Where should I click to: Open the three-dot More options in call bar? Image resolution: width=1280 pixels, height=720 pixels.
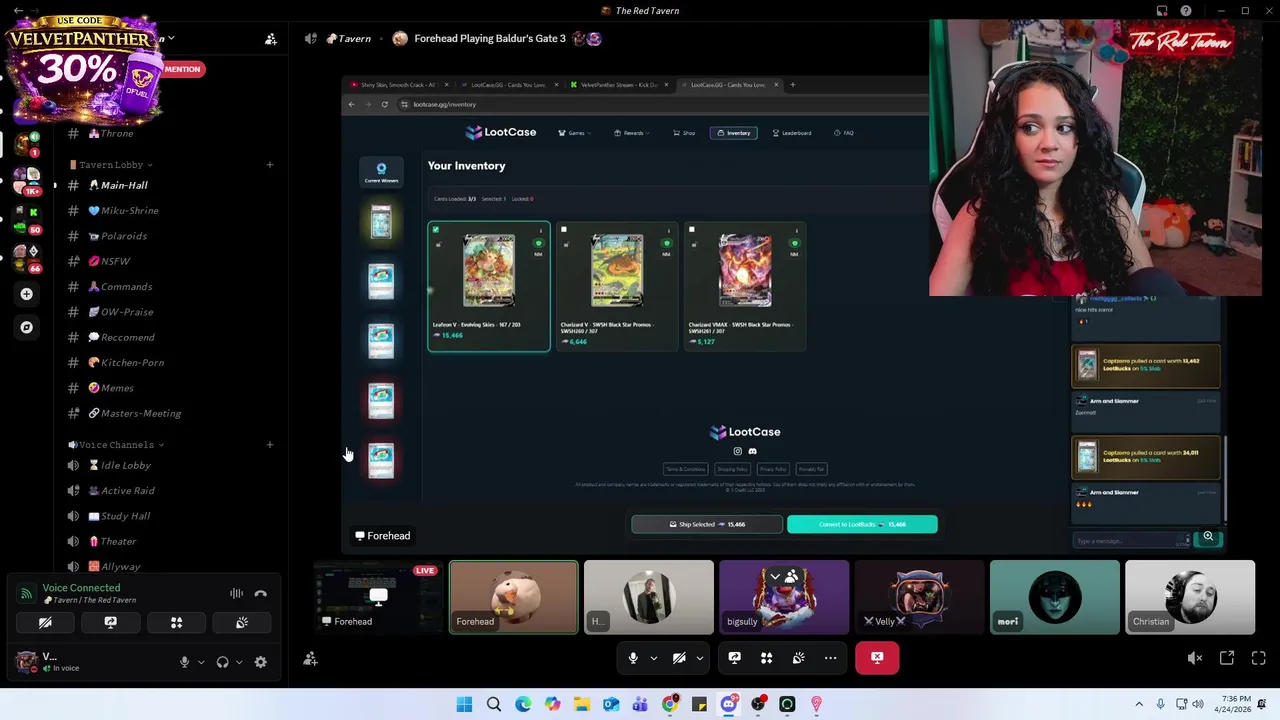point(830,658)
